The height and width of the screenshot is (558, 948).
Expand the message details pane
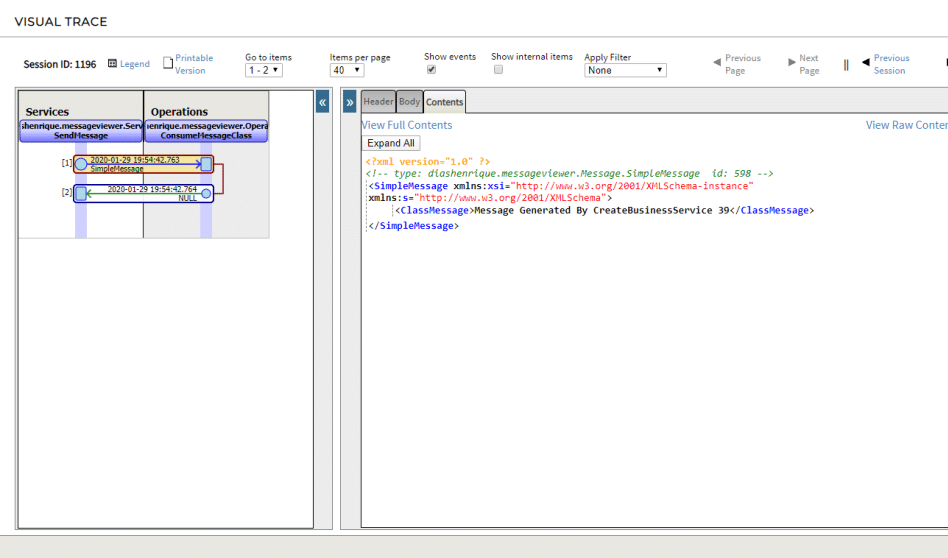pyautogui.click(x=349, y=102)
